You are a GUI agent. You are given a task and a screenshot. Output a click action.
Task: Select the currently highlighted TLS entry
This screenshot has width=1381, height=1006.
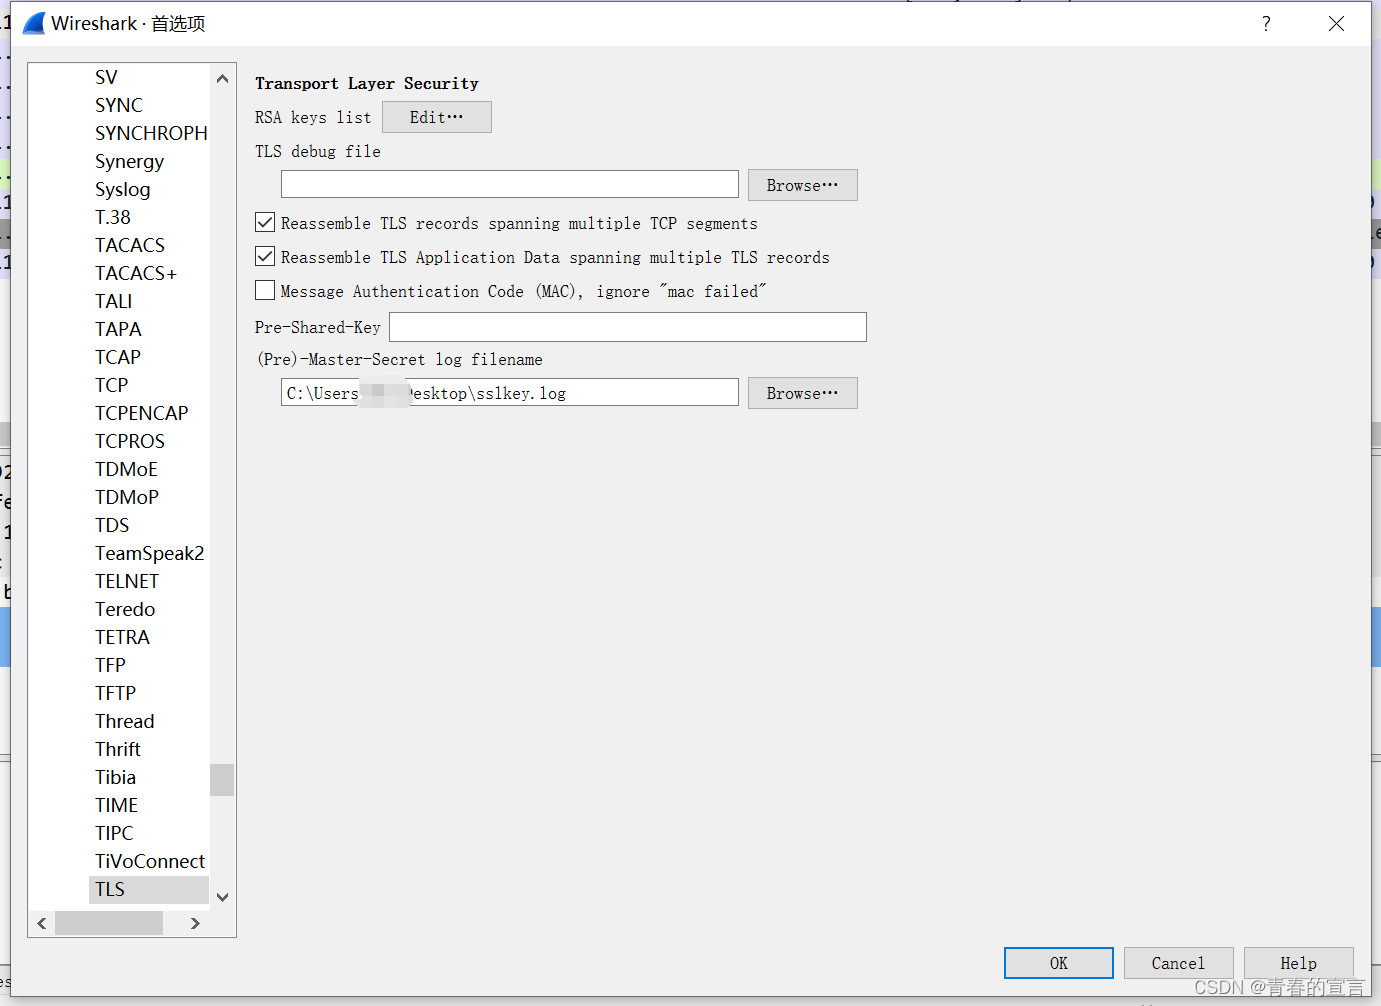[110, 889]
